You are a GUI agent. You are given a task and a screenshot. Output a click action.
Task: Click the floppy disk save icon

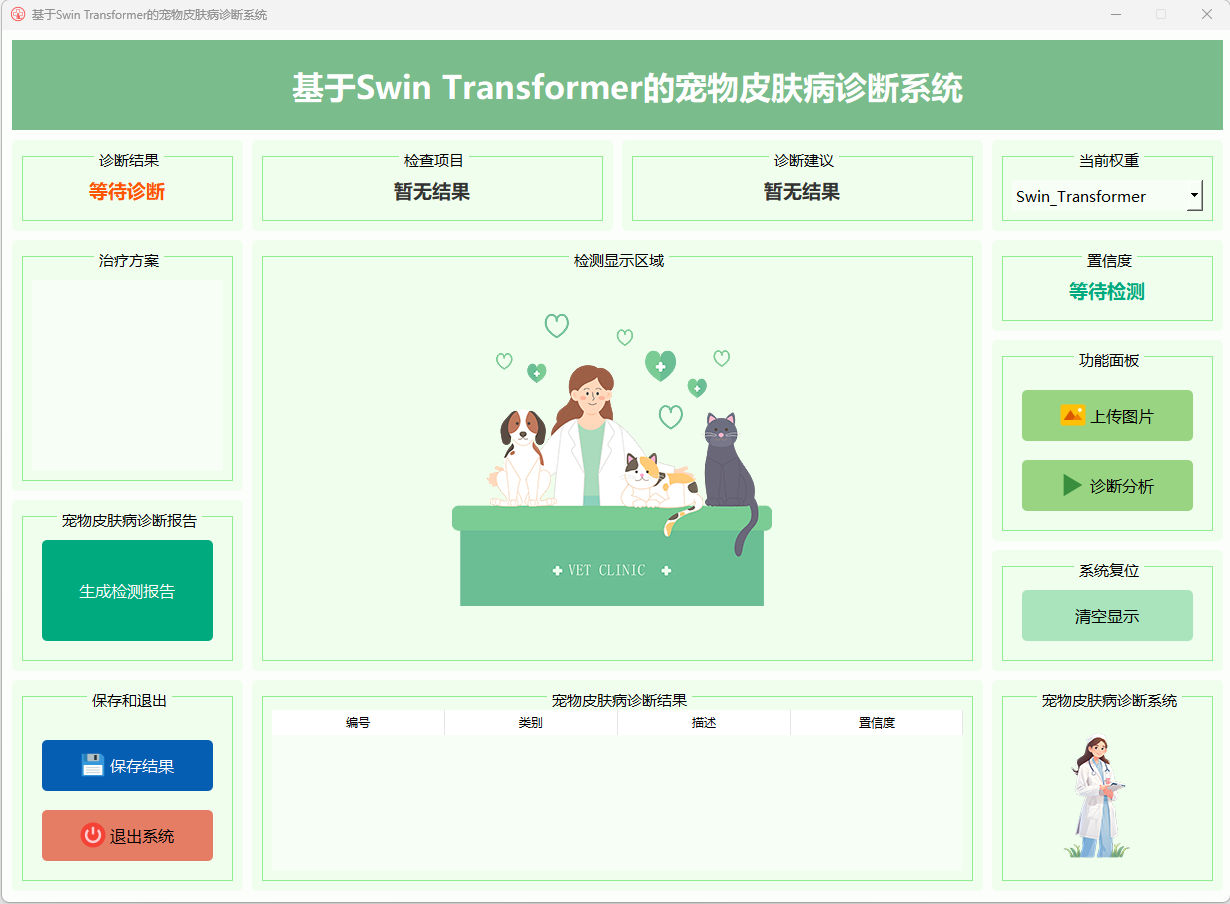(92, 766)
